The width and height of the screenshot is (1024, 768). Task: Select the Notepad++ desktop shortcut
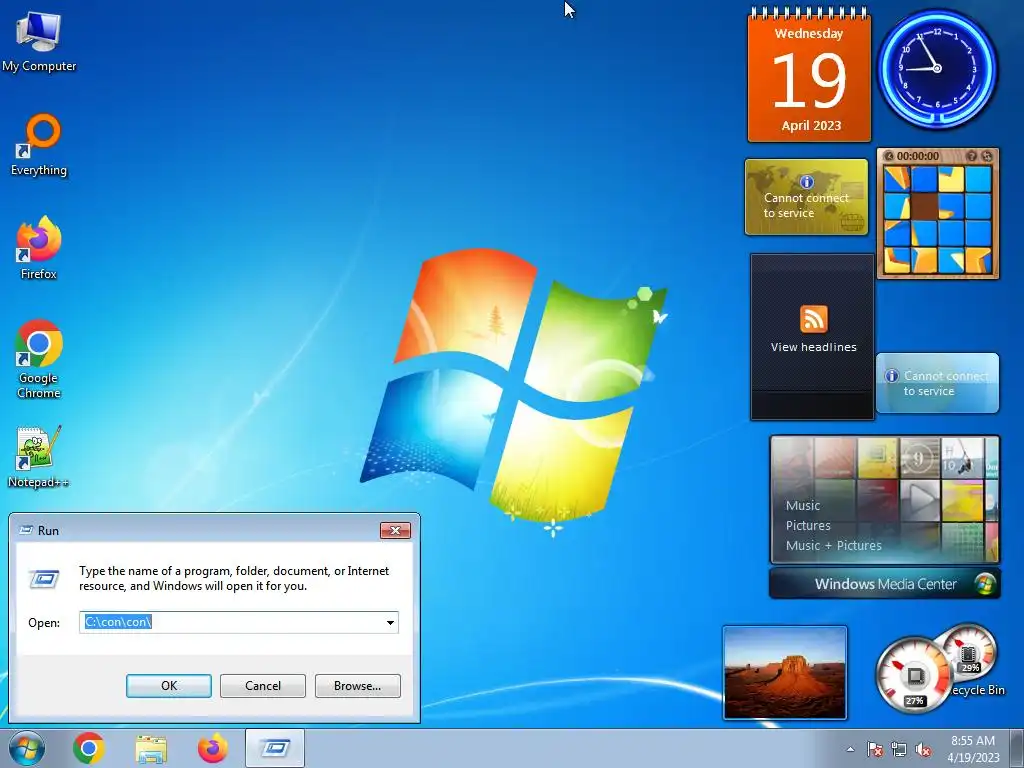39,457
